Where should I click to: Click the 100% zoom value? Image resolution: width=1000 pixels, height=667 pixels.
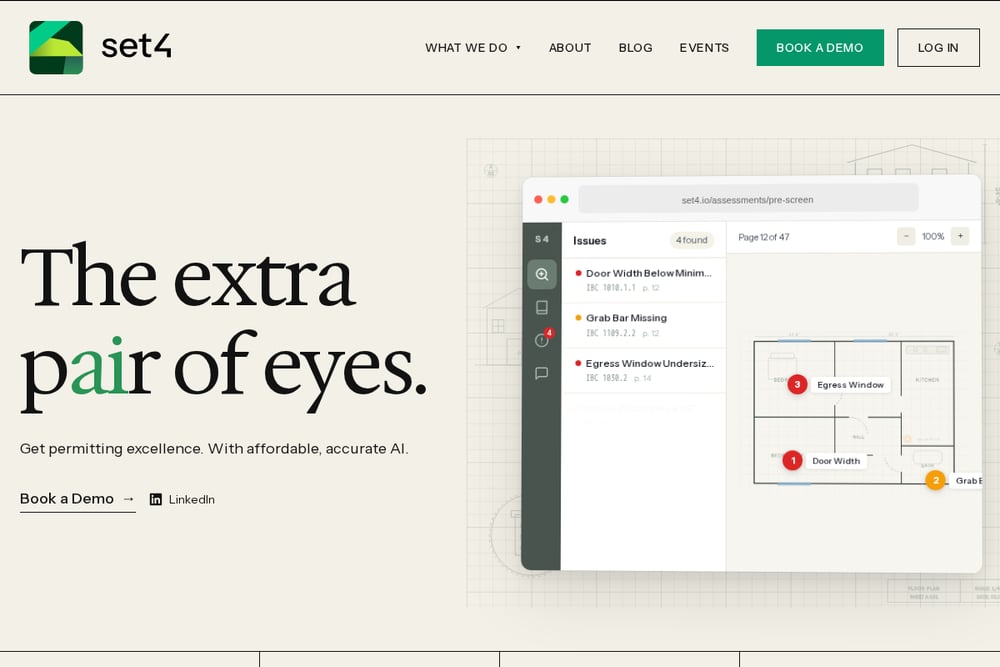click(933, 237)
